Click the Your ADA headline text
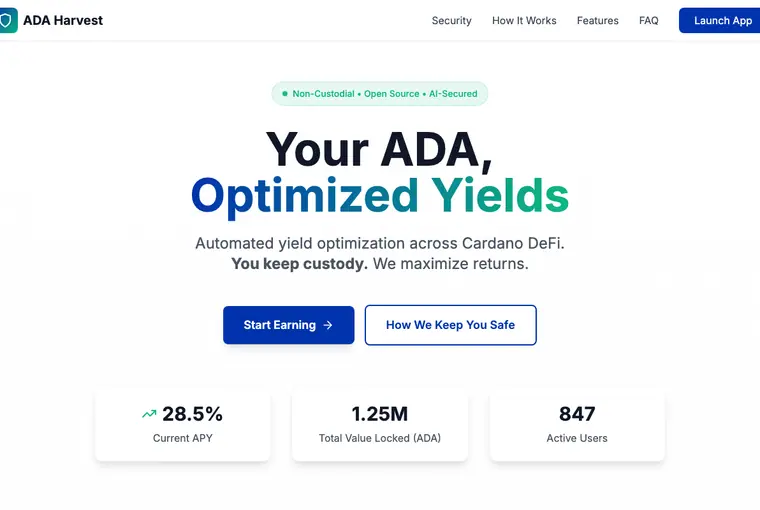This screenshot has height=510, width=760. tap(380, 150)
